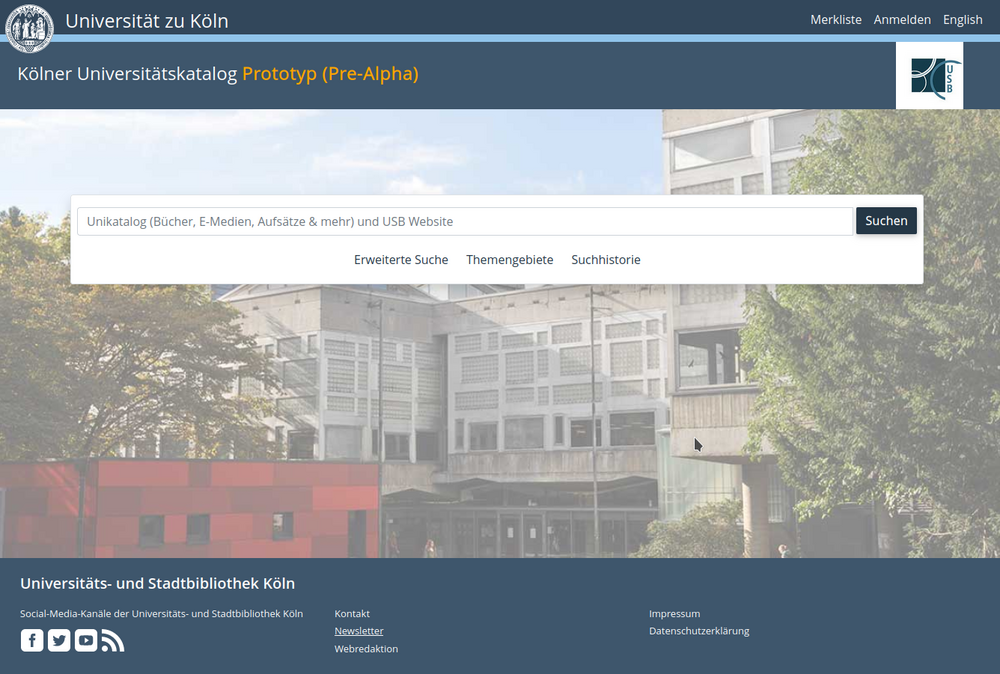This screenshot has height=674, width=1000.
Task: Open the YouTube channel icon
Action: tap(86, 641)
